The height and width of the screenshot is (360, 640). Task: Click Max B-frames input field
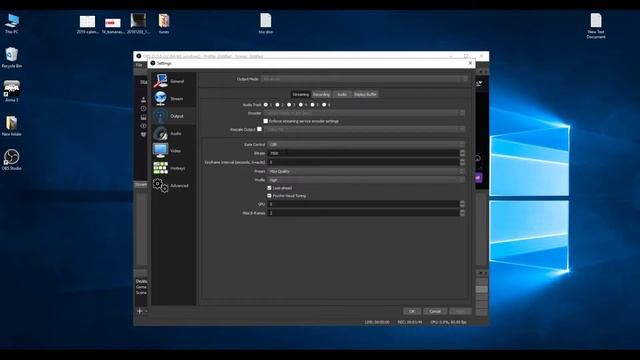click(363, 213)
